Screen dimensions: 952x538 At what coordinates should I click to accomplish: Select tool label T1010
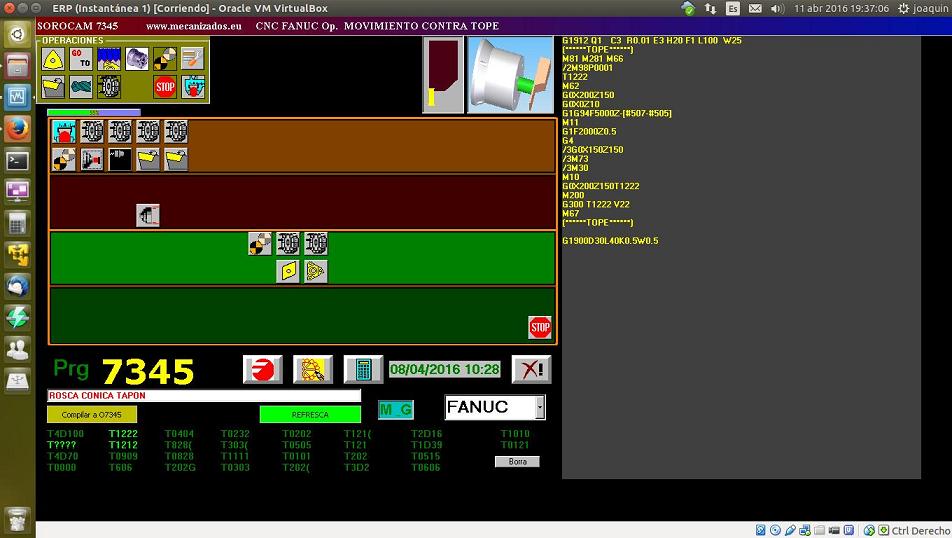pyautogui.click(x=515, y=434)
